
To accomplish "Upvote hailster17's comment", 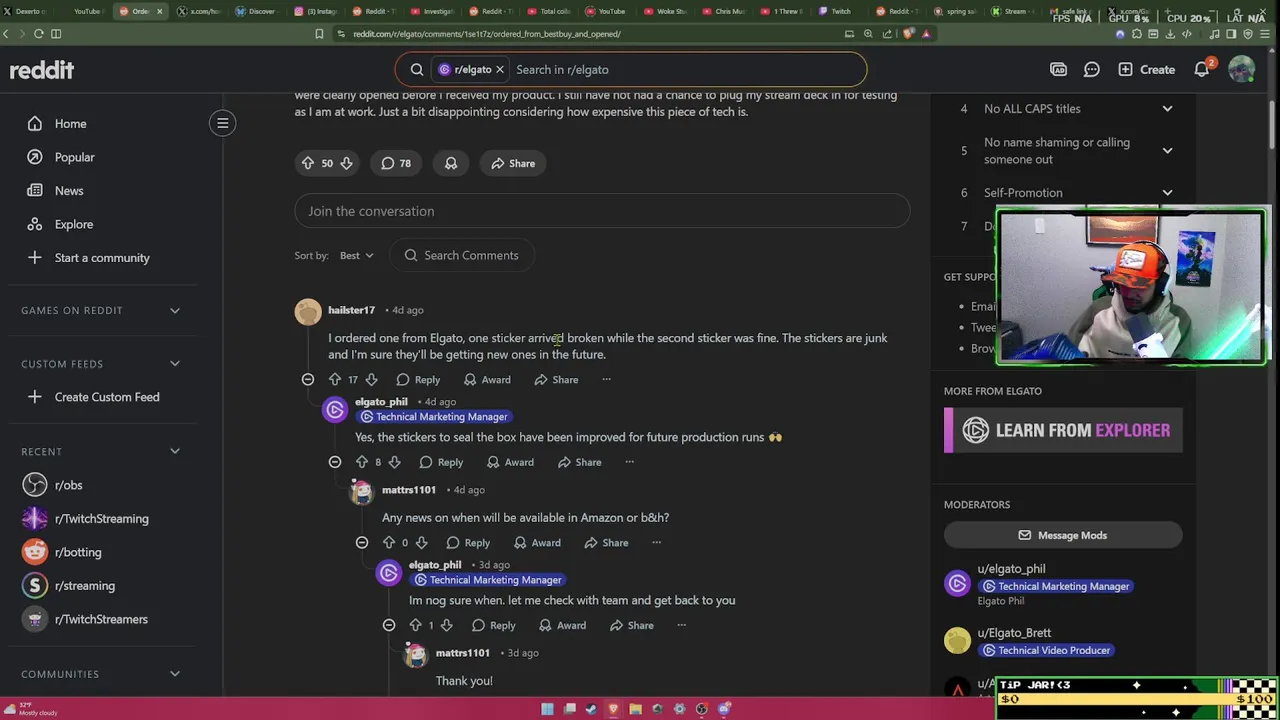I will (x=335, y=380).
